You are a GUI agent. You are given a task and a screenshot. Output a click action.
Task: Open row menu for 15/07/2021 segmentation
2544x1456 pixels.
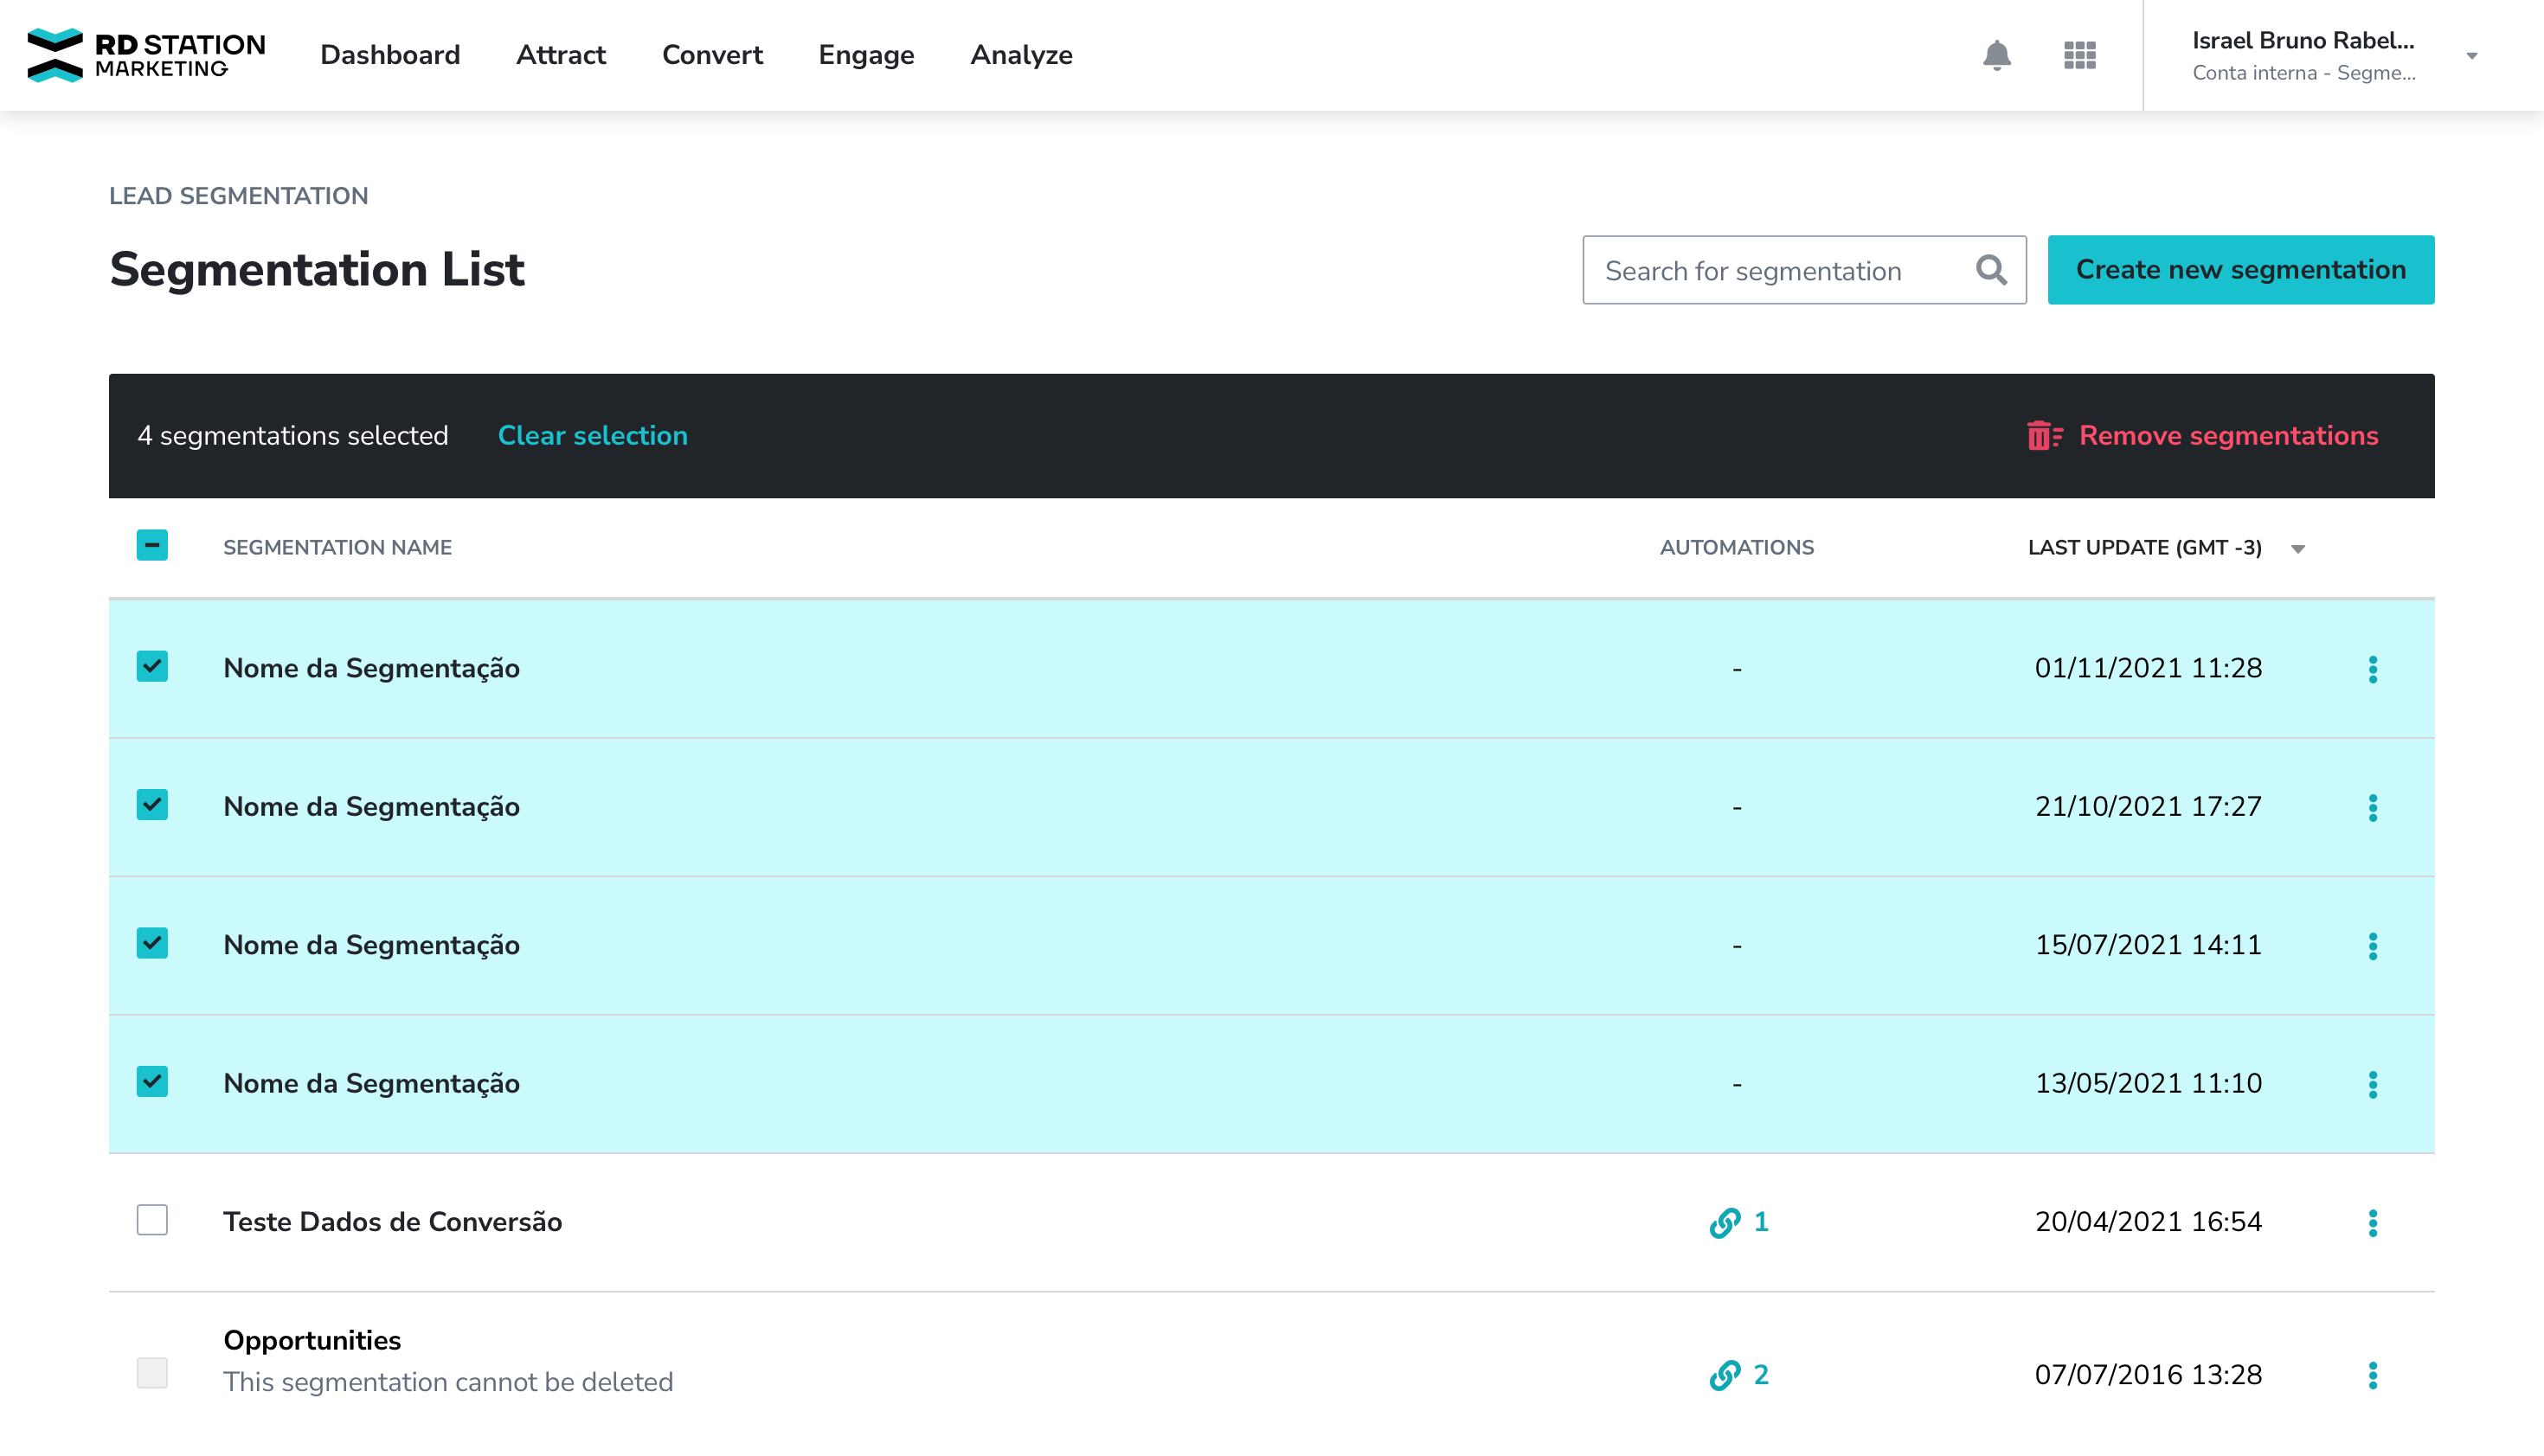[2372, 946]
